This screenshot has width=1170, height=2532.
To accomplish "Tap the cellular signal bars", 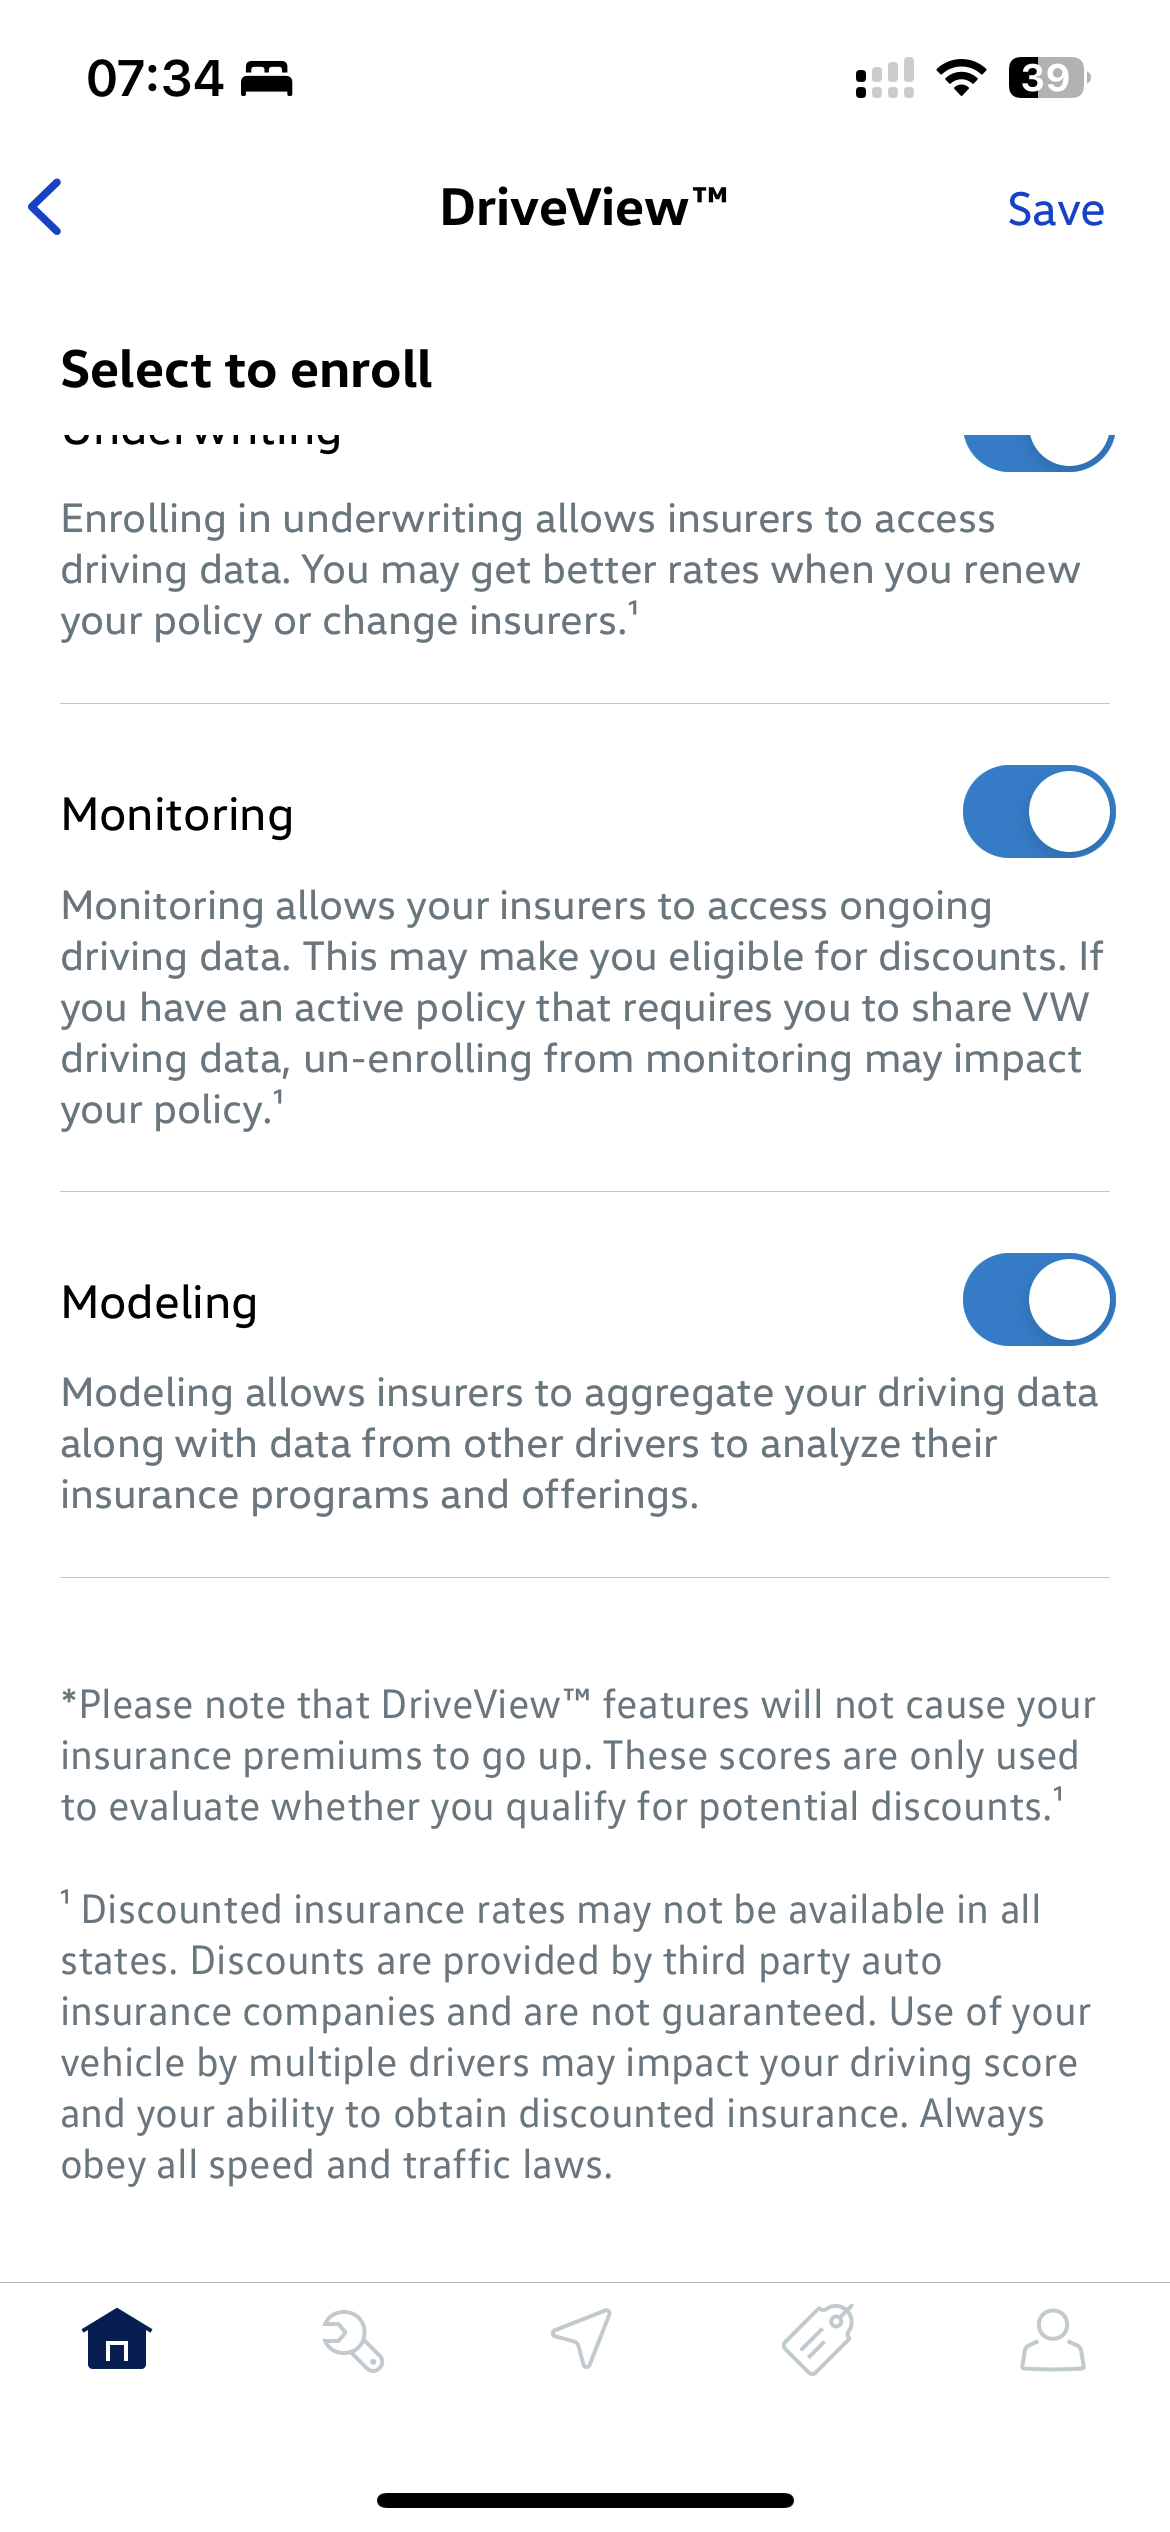I will (x=885, y=78).
